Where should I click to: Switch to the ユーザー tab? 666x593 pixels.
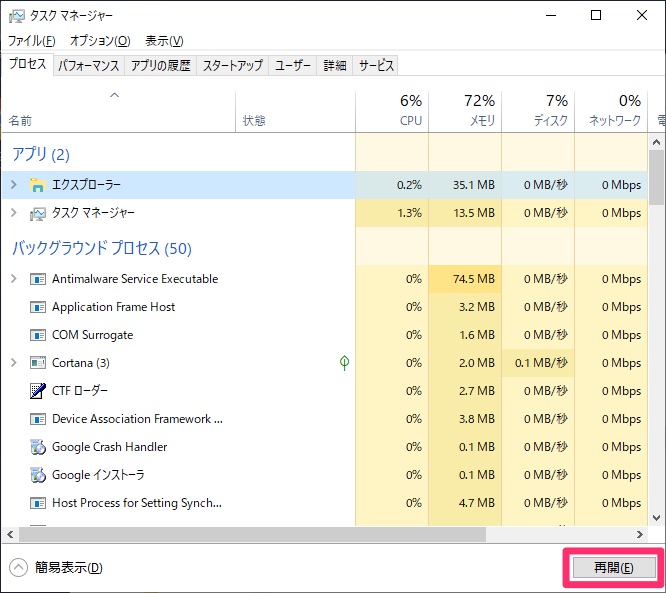pos(293,65)
